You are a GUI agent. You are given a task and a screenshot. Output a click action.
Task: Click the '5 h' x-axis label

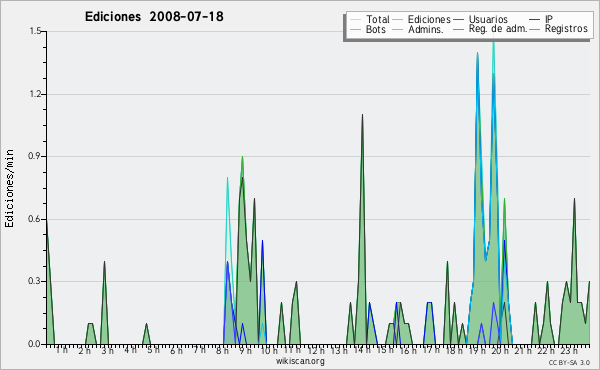coord(153,350)
